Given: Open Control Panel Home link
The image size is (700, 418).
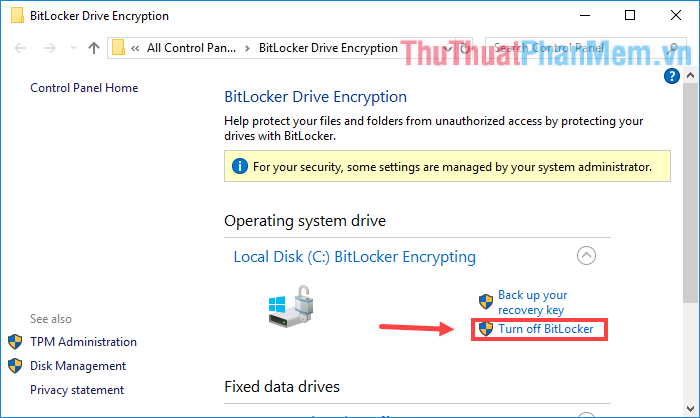Looking at the screenshot, I should pos(84,88).
